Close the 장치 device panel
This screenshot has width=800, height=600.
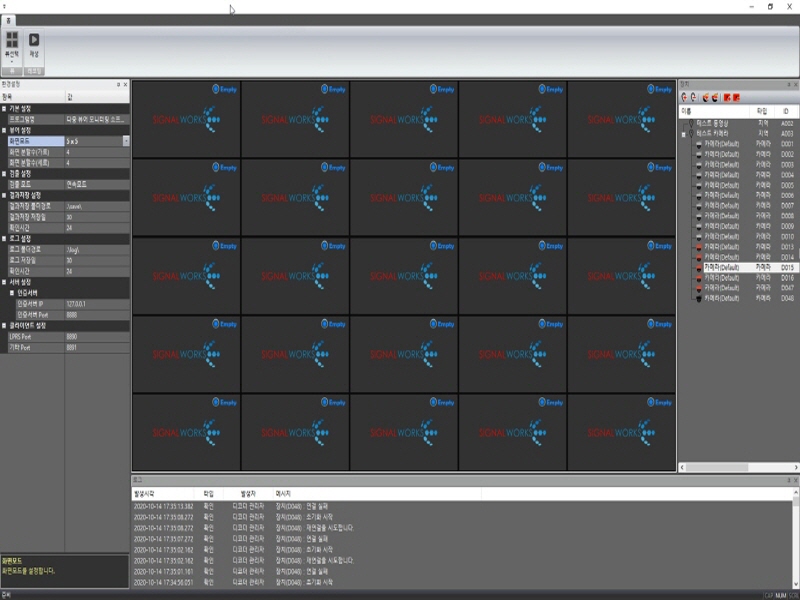(x=795, y=85)
